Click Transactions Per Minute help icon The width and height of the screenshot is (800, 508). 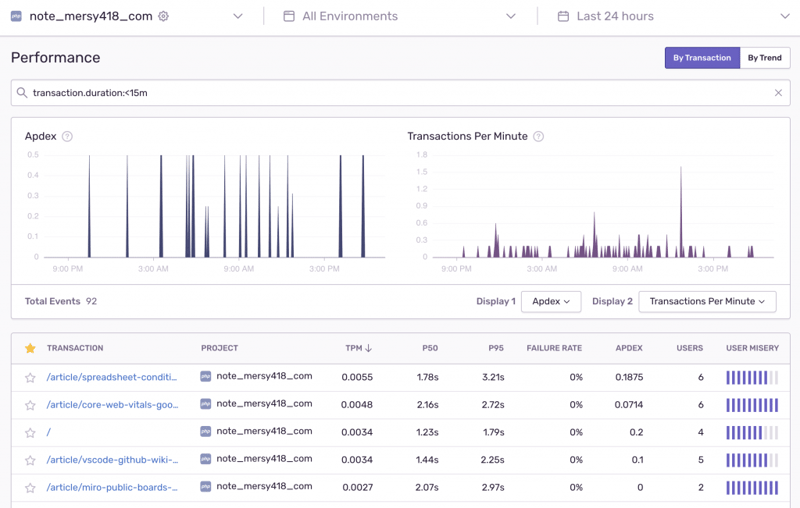pyautogui.click(x=538, y=136)
